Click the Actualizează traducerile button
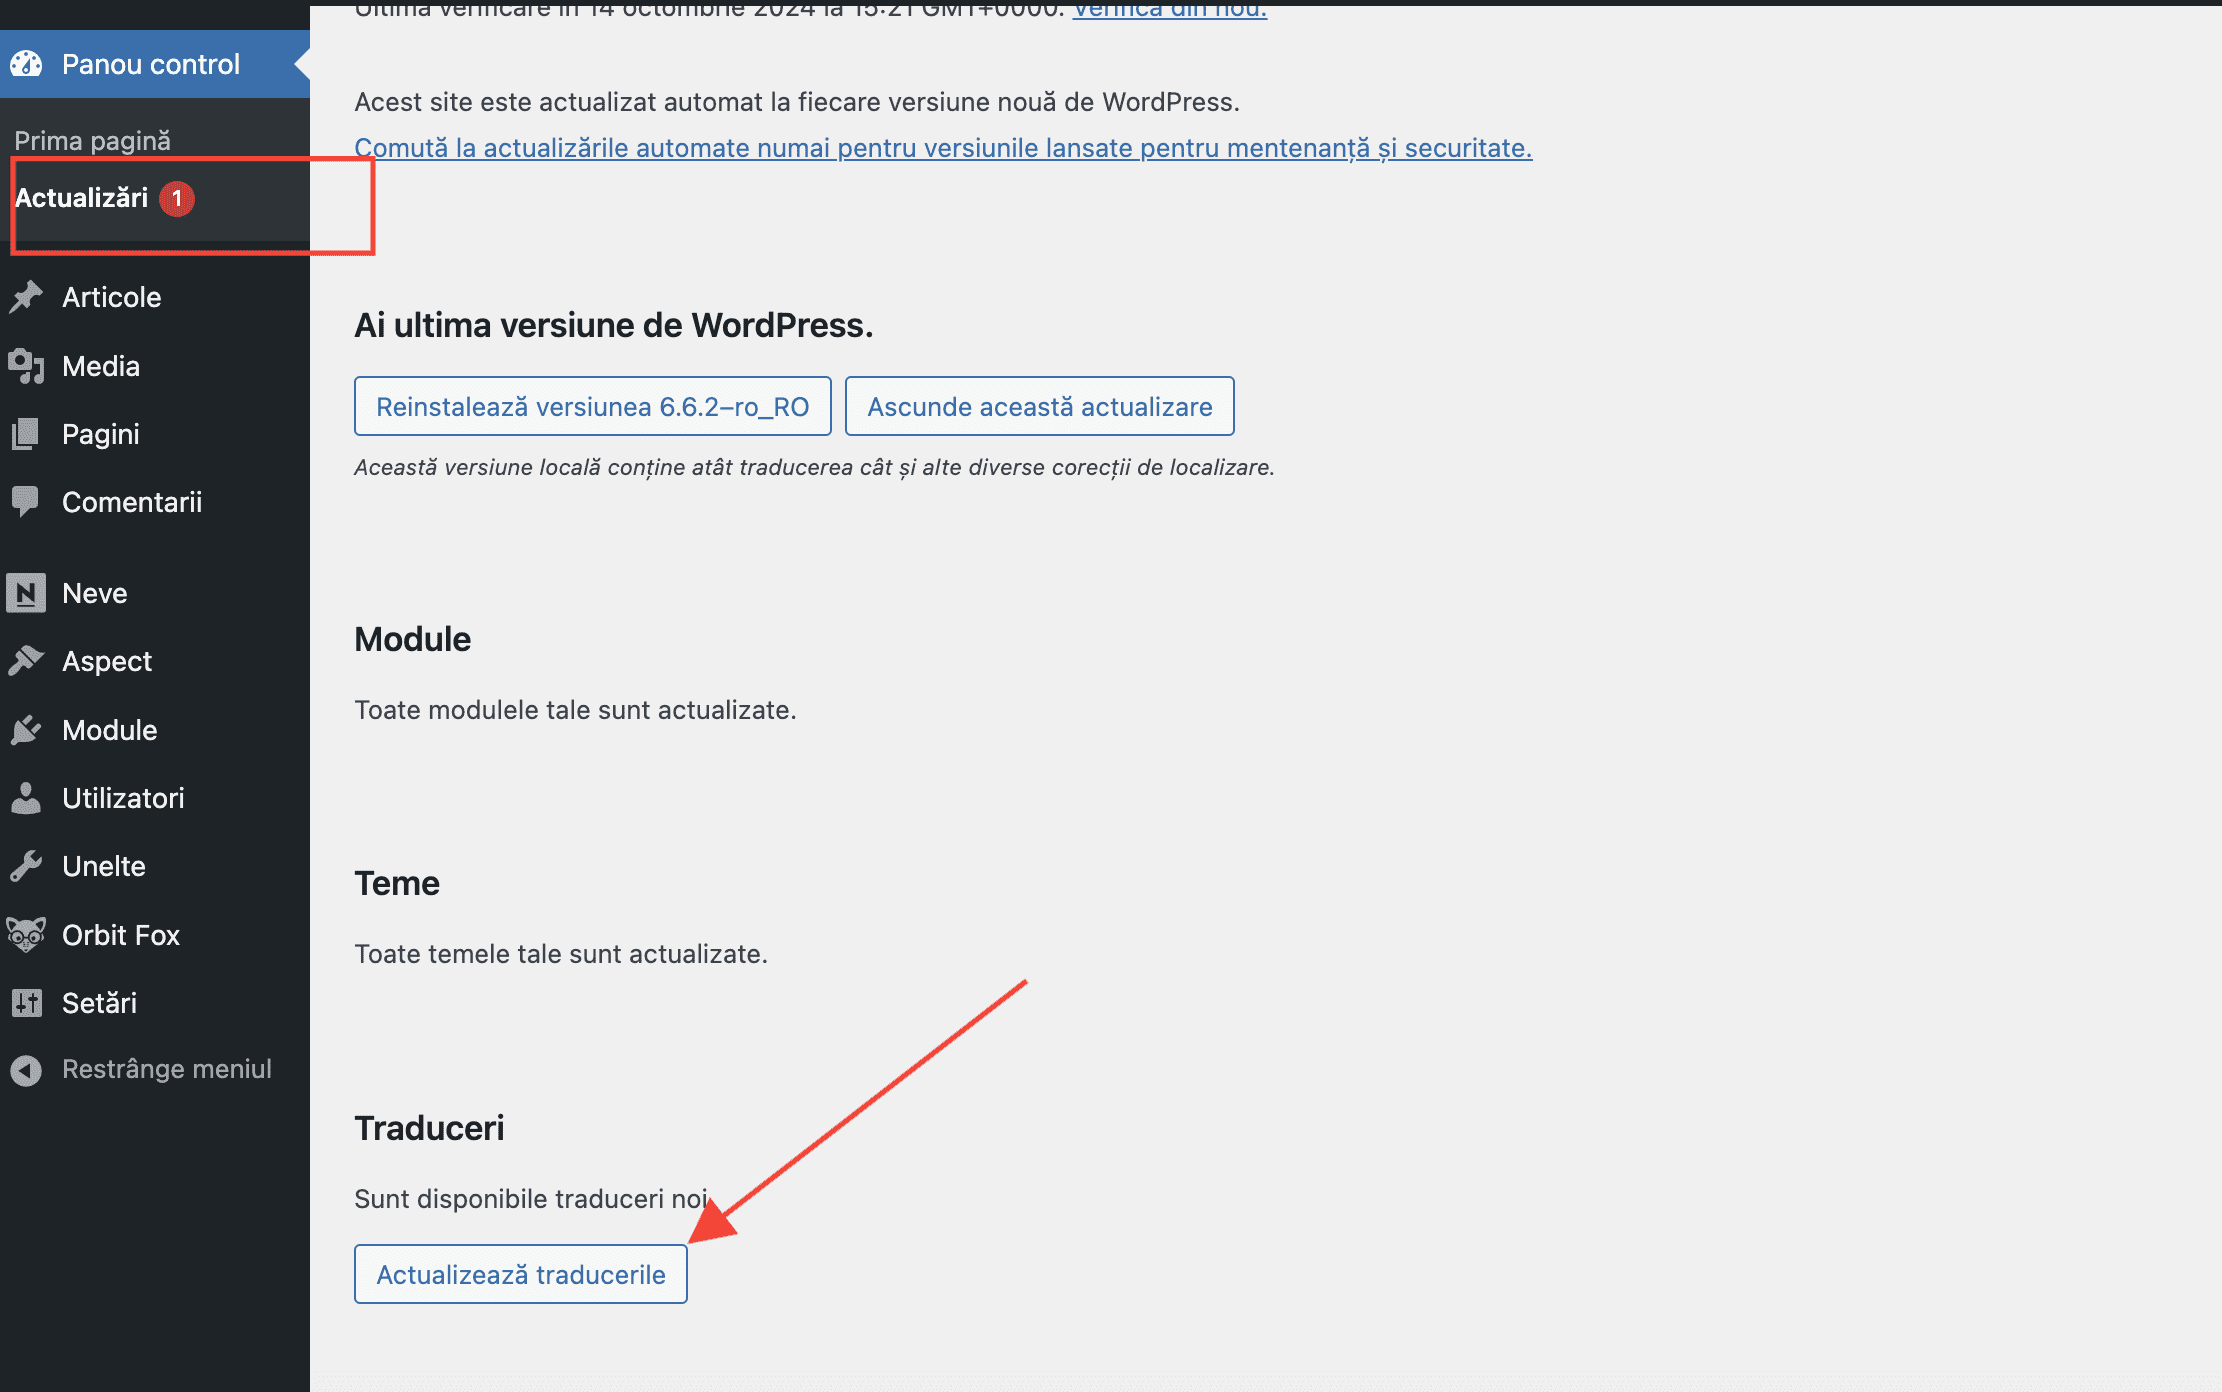Viewport: 2222px width, 1392px height. click(521, 1274)
